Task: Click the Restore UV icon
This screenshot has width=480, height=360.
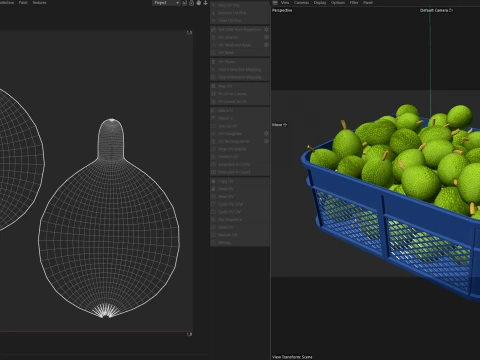Action: coord(214,235)
